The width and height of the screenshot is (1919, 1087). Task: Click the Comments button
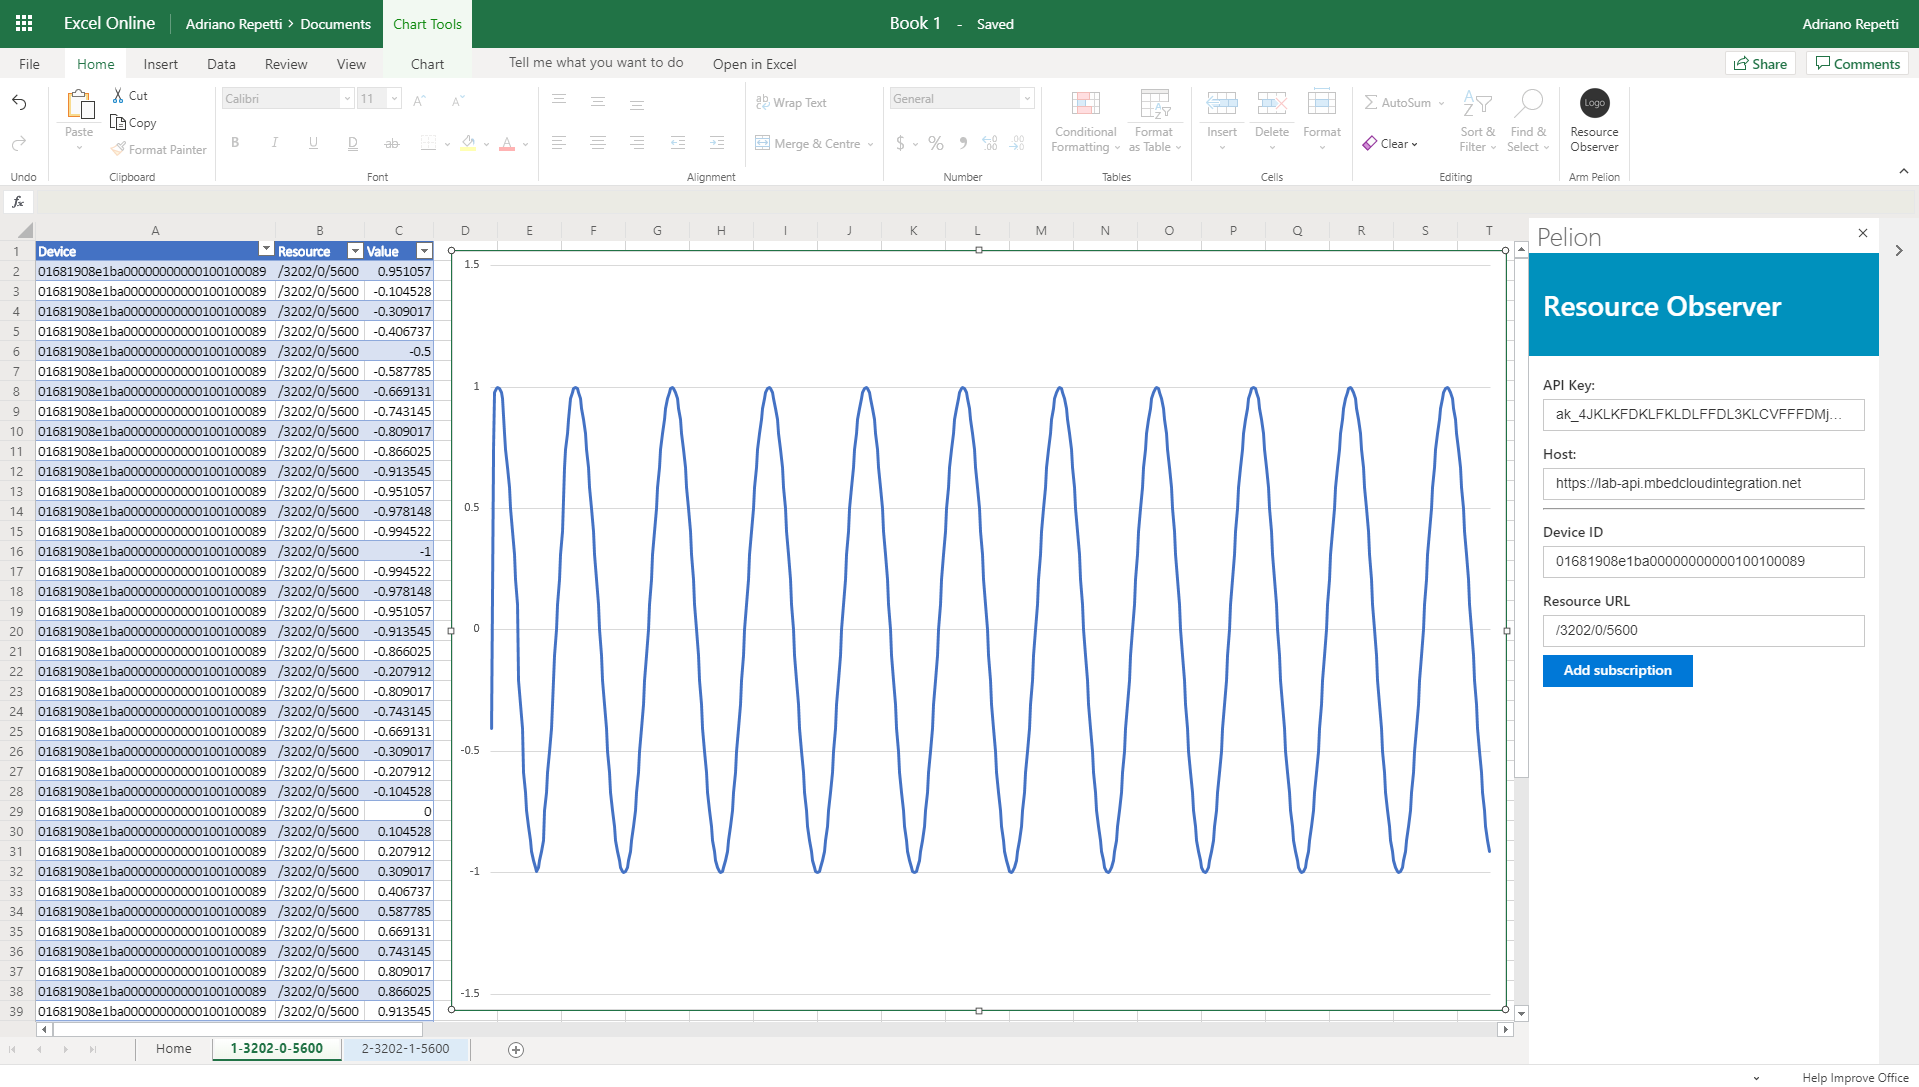click(1857, 63)
